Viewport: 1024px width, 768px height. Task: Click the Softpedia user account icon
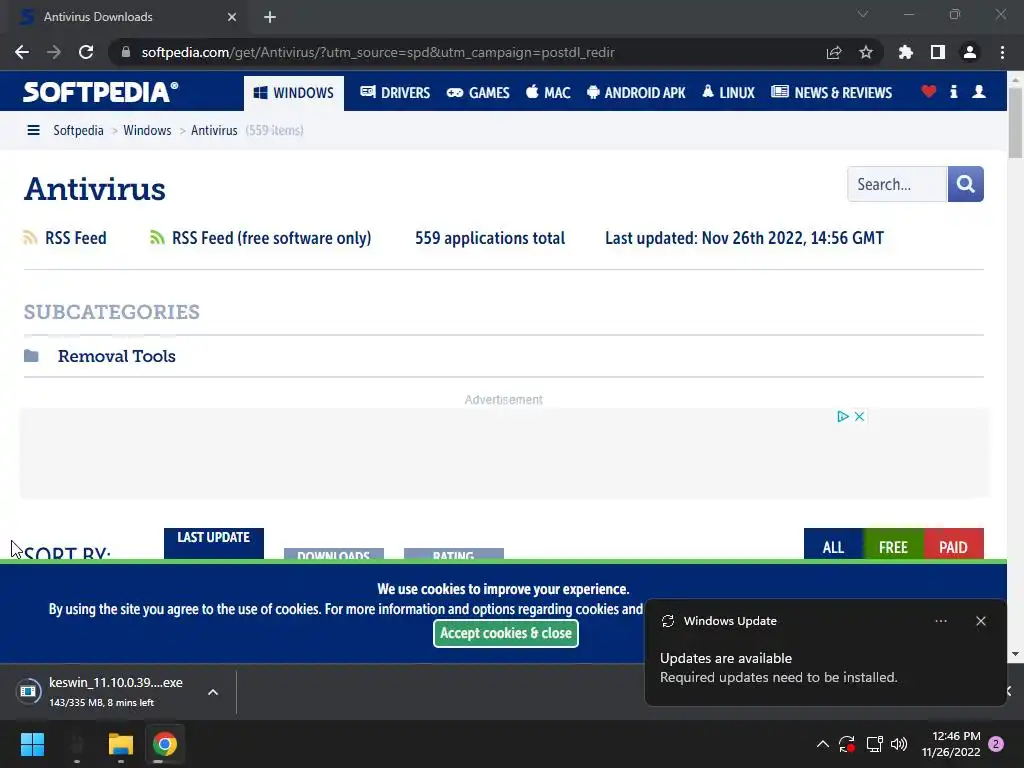979,91
